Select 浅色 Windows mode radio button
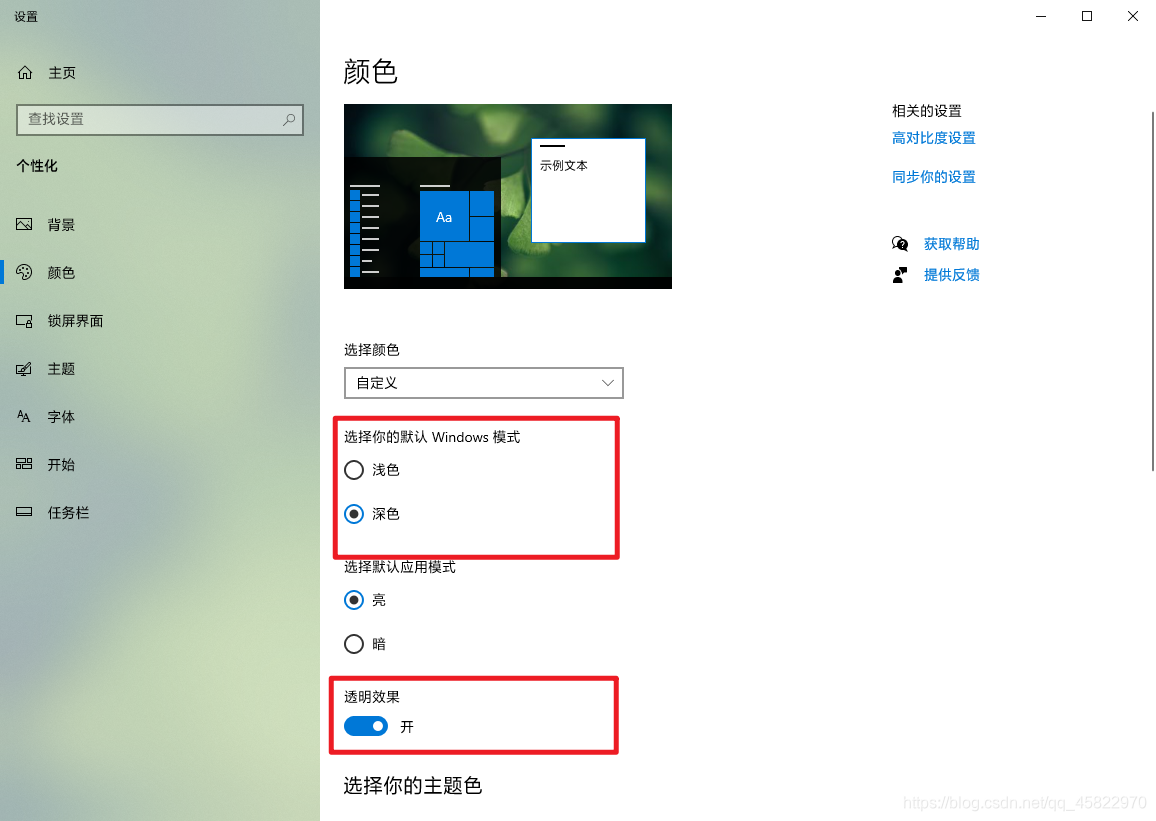Screen dimensions: 1156x821 [x=354, y=469]
